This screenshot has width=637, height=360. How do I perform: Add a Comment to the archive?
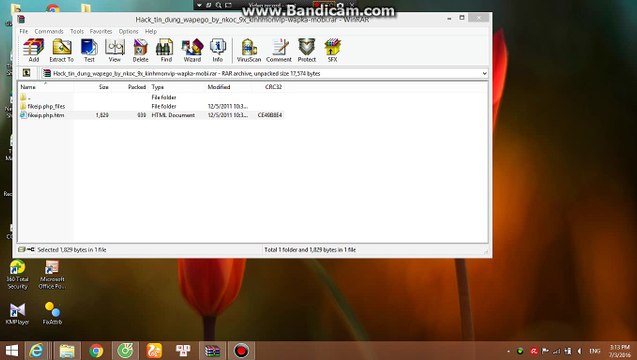click(279, 50)
